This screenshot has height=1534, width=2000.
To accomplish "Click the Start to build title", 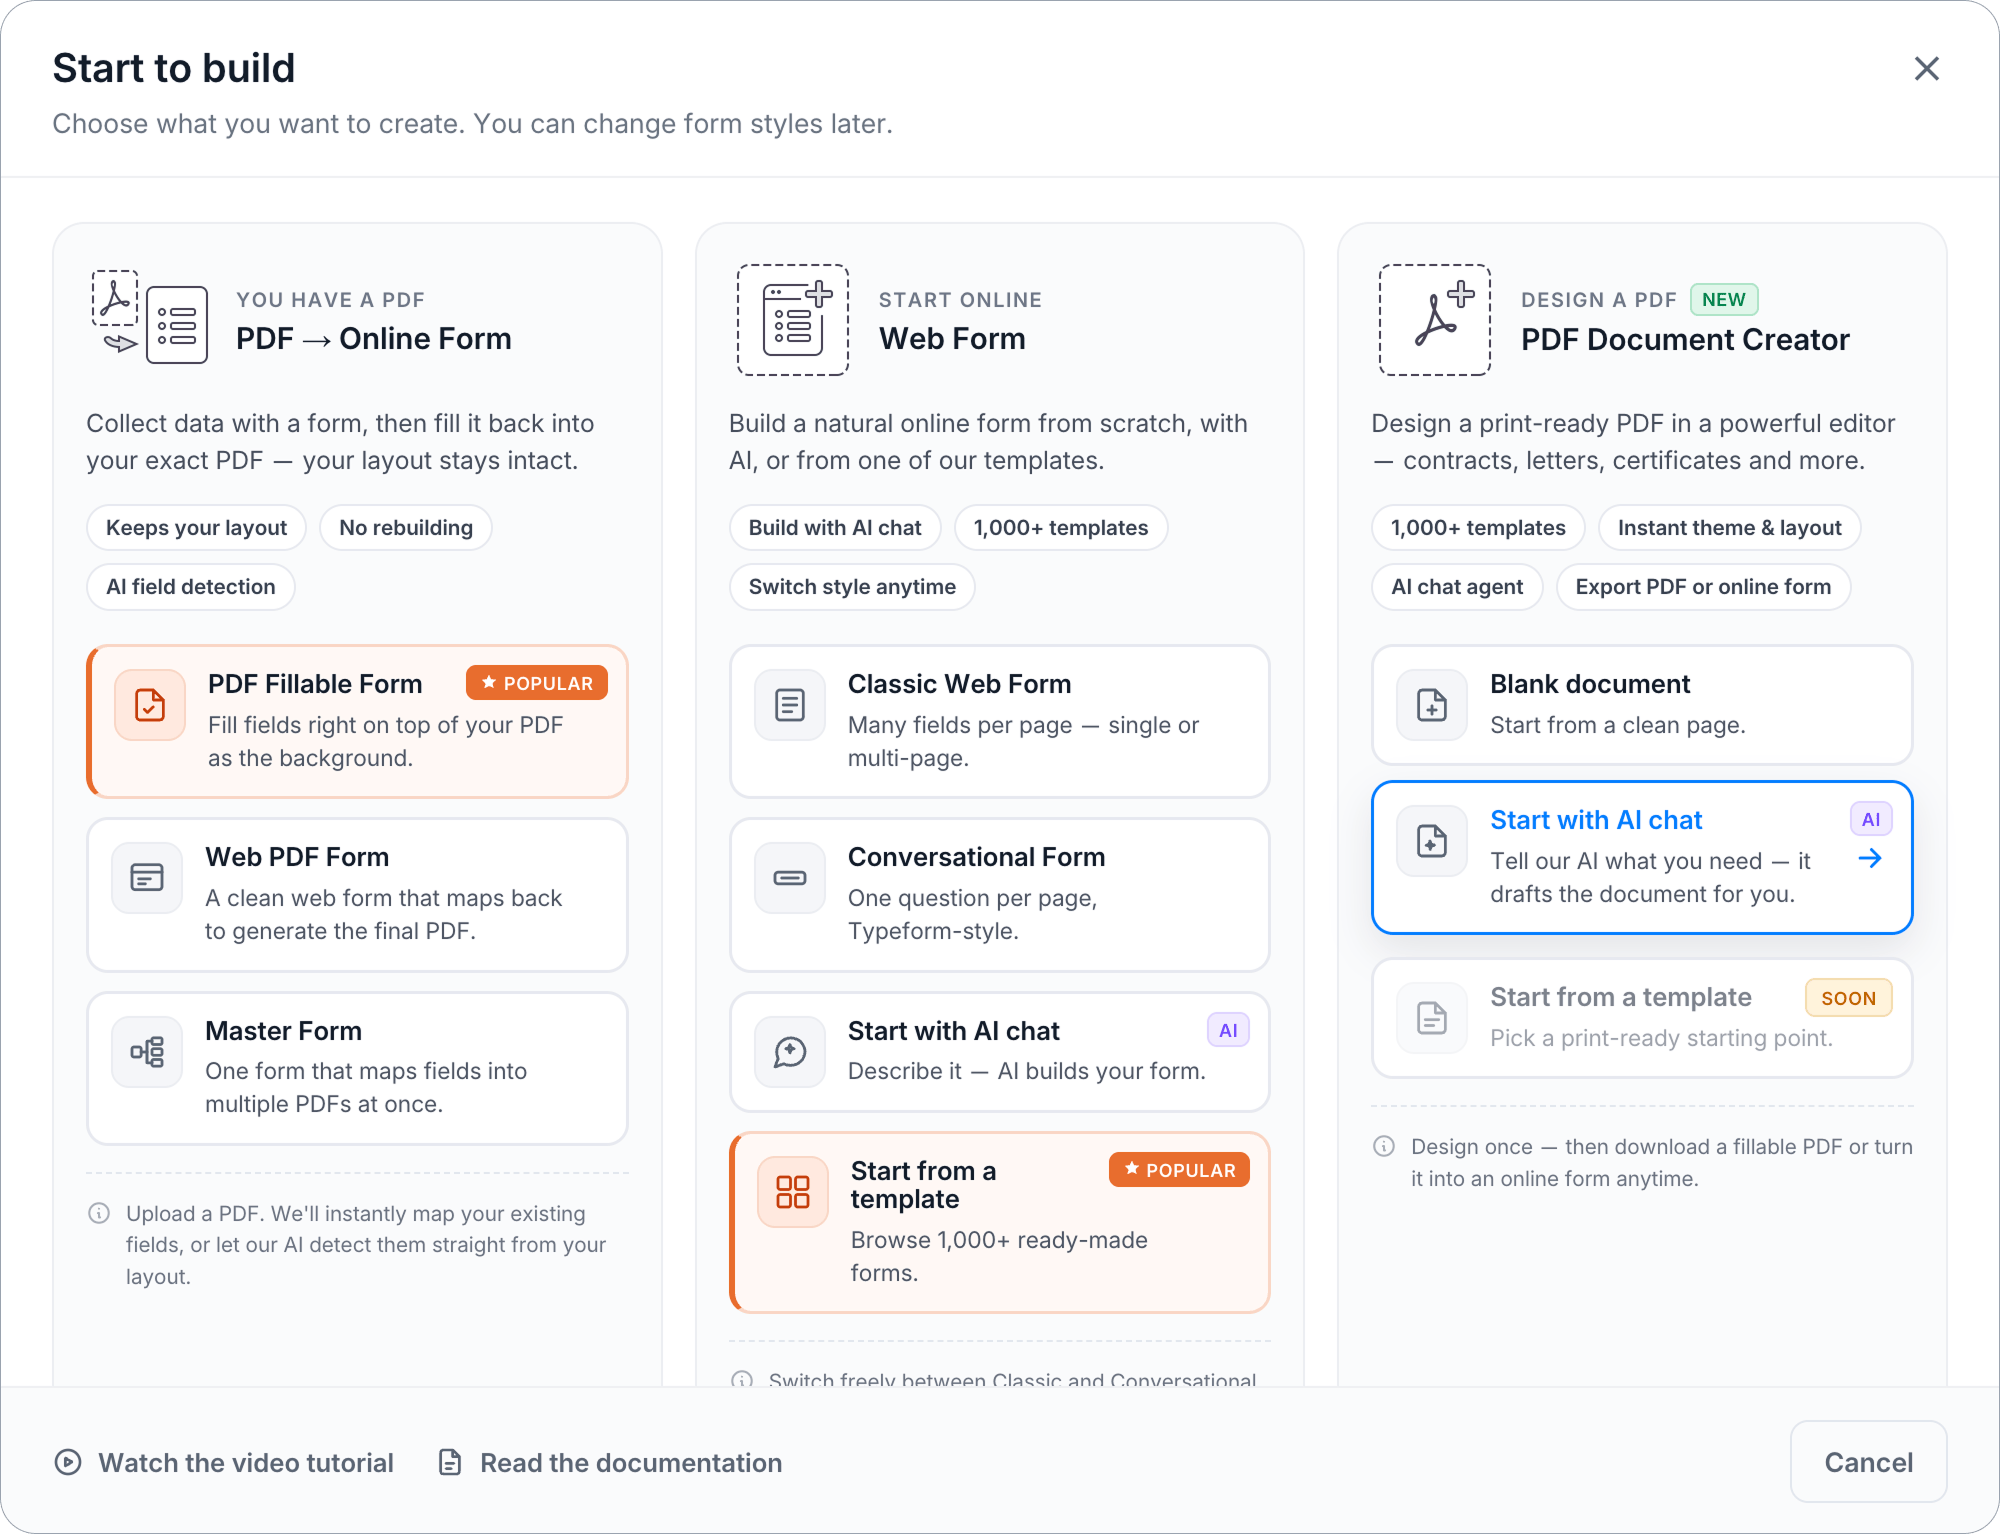I will tap(174, 68).
